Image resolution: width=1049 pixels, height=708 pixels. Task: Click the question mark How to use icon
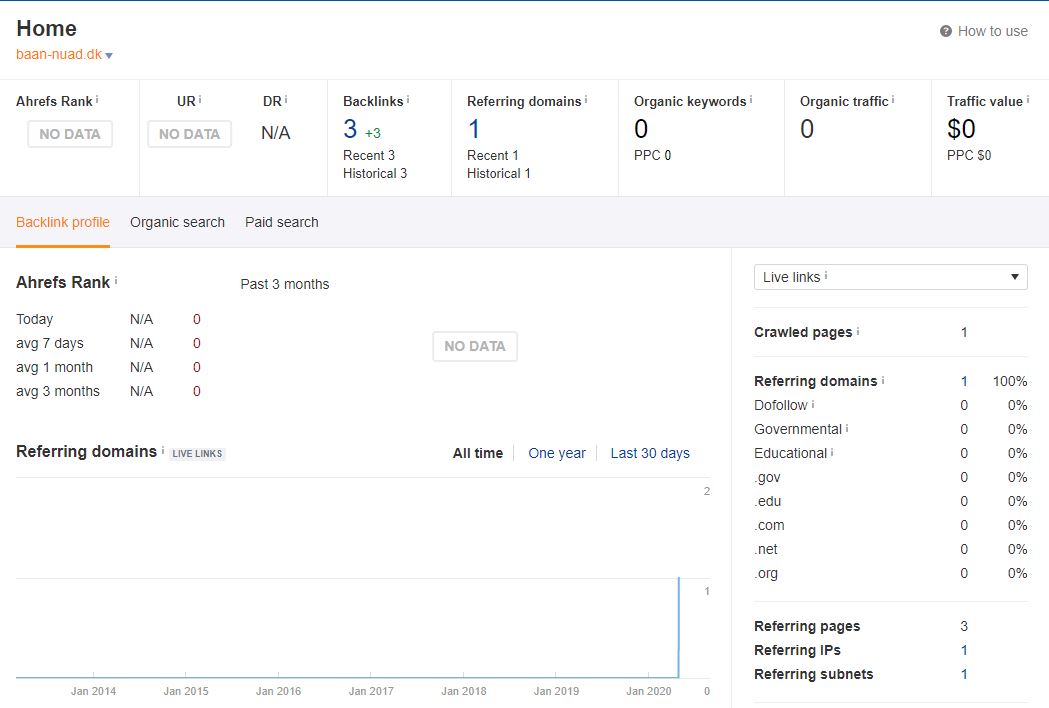coord(946,31)
